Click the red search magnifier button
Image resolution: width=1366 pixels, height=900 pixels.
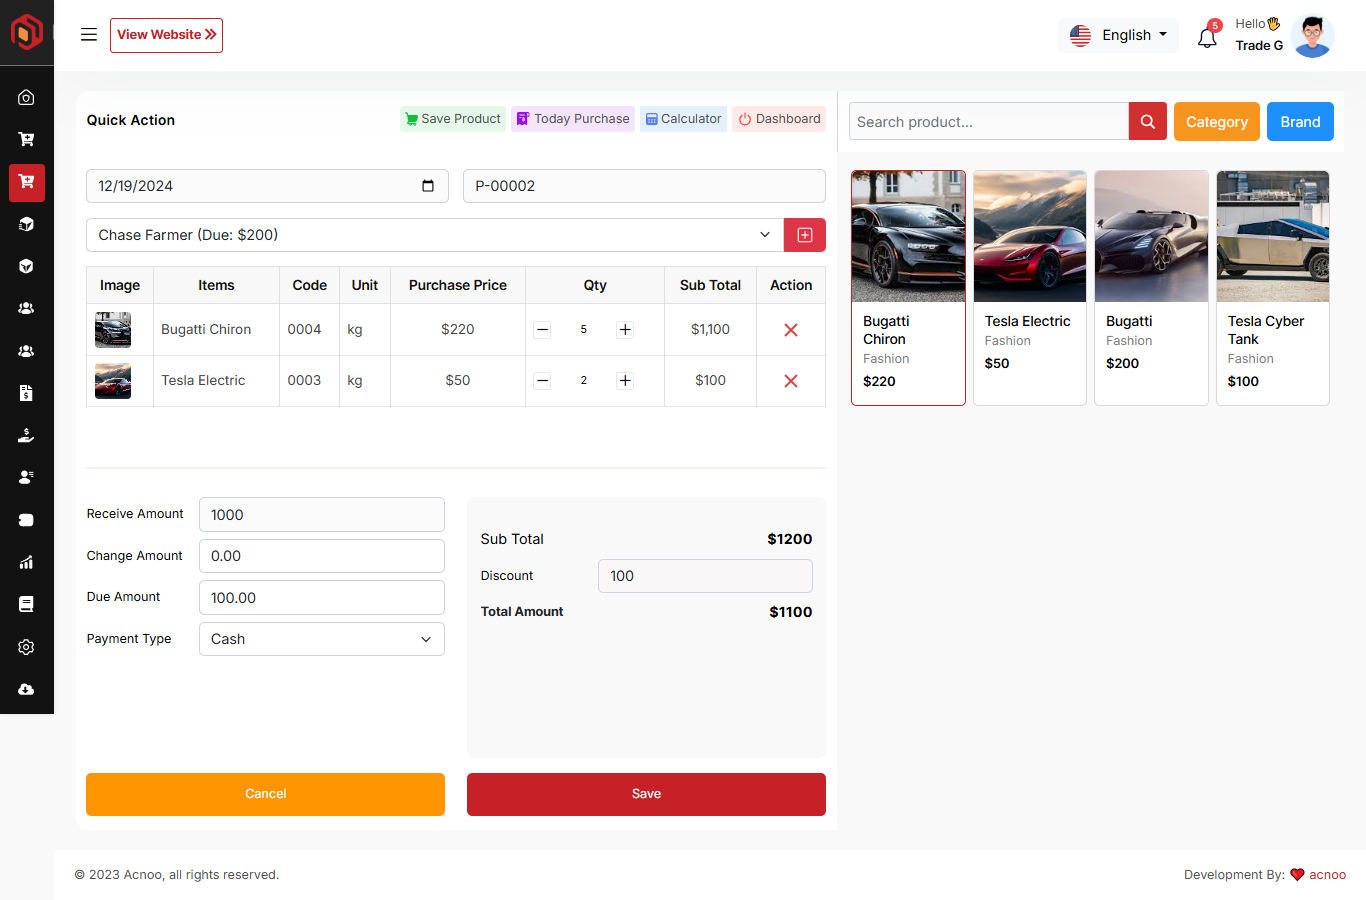[x=1147, y=122]
